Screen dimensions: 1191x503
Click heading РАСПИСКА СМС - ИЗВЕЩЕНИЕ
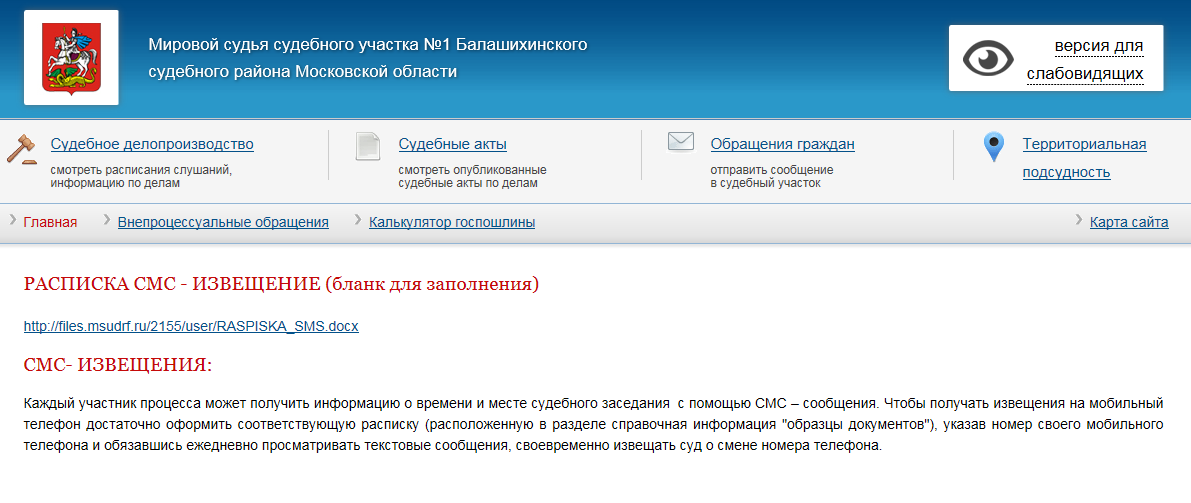click(281, 284)
